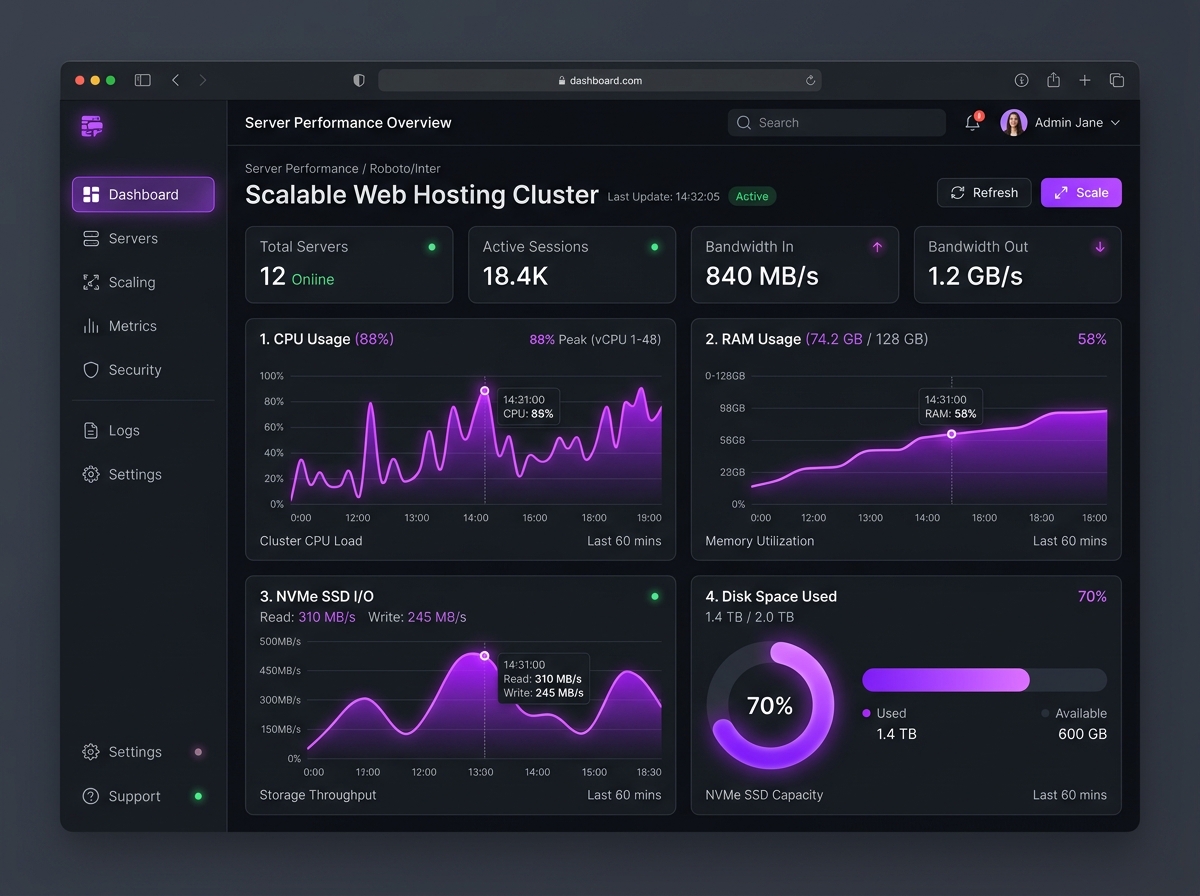Click the magnifier icon in Search

point(744,123)
